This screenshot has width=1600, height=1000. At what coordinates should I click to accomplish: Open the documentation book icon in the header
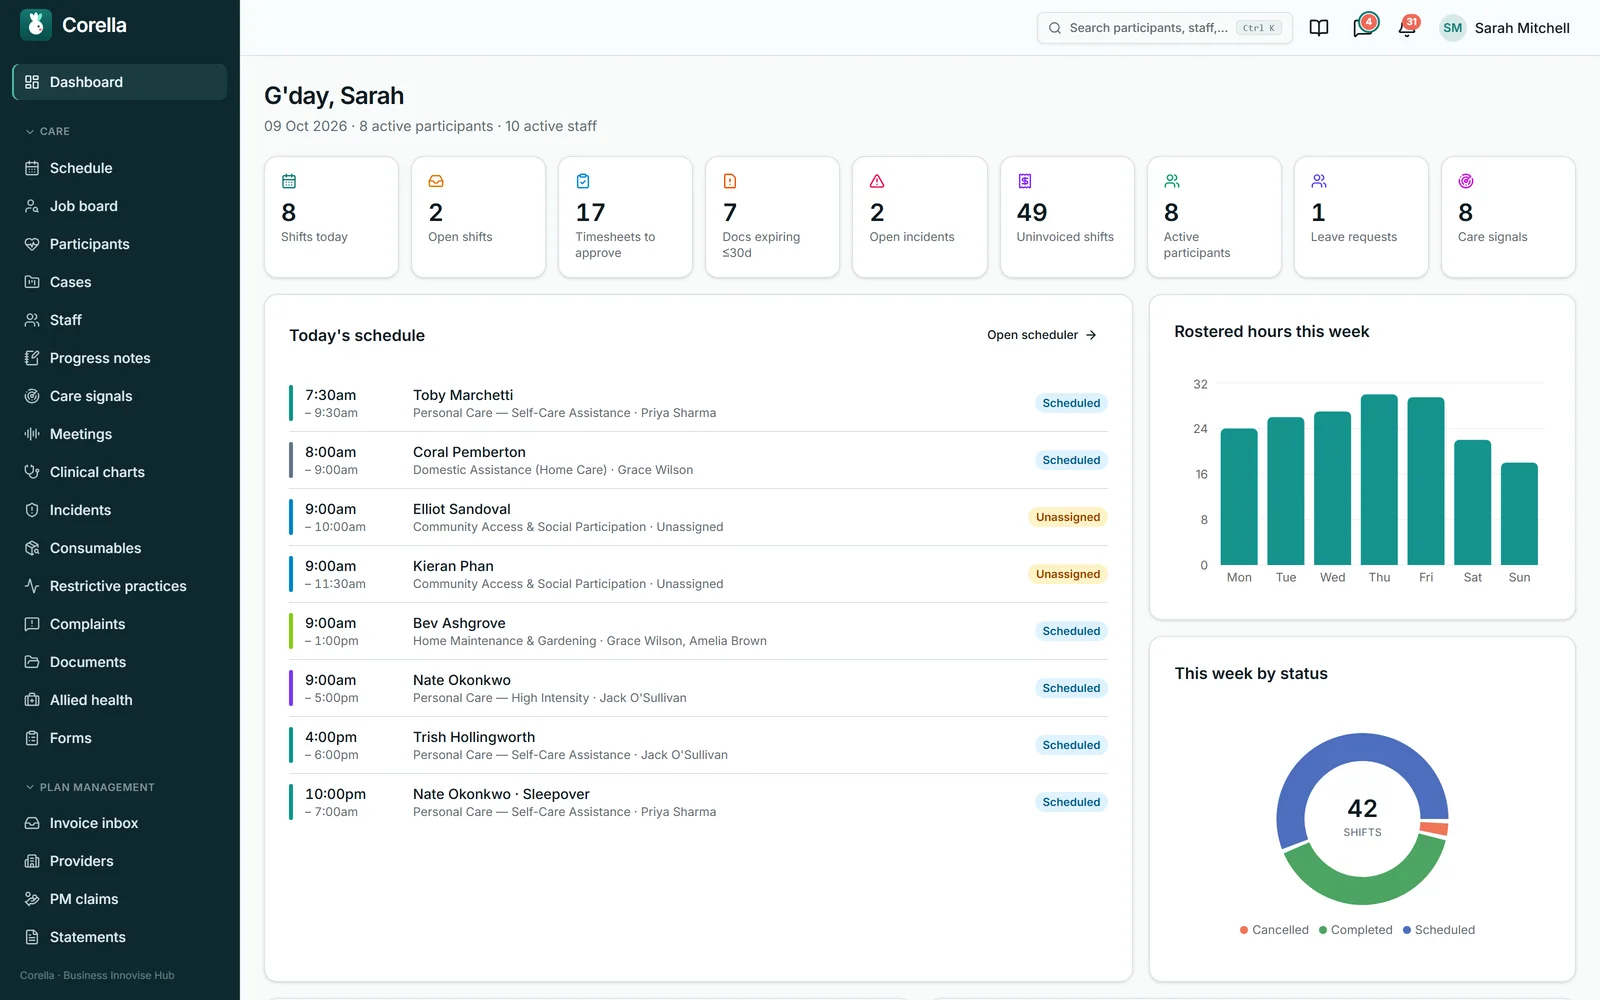coord(1319,28)
